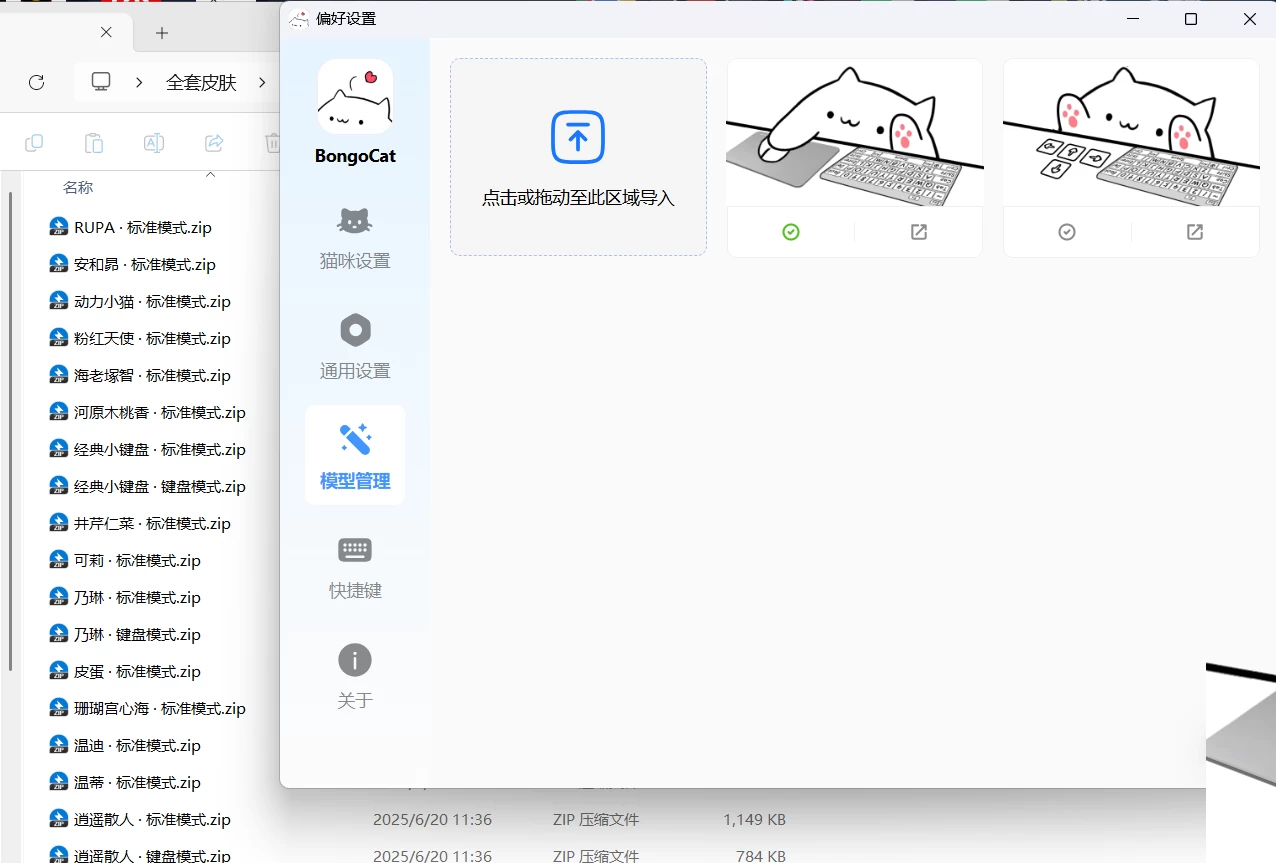Viewport: 1276px width, 863px height.
Task: Select file 可莉 · 标准模式.zip
Action: click(x=138, y=560)
